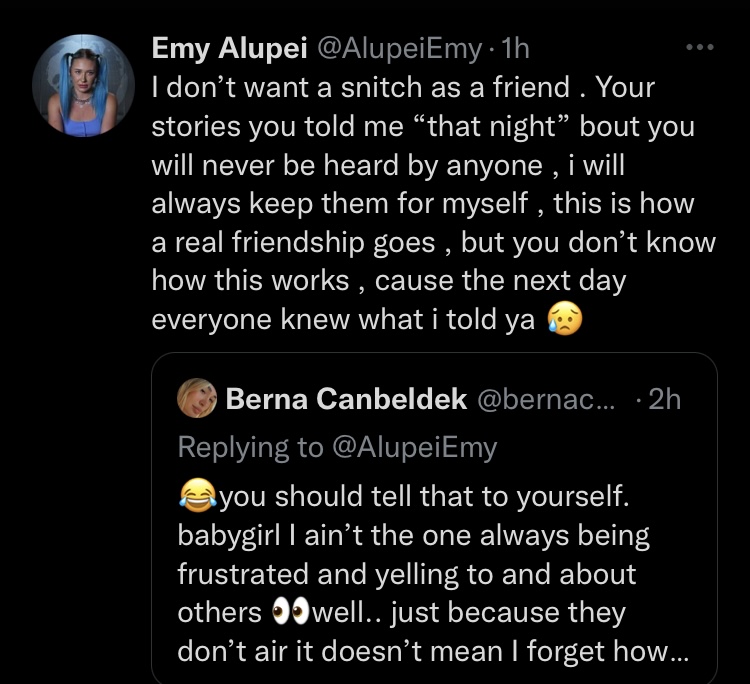The height and width of the screenshot is (684, 750).
Task: Click the @AlupeiEmy mention after Replying to
Action: [x=414, y=448]
